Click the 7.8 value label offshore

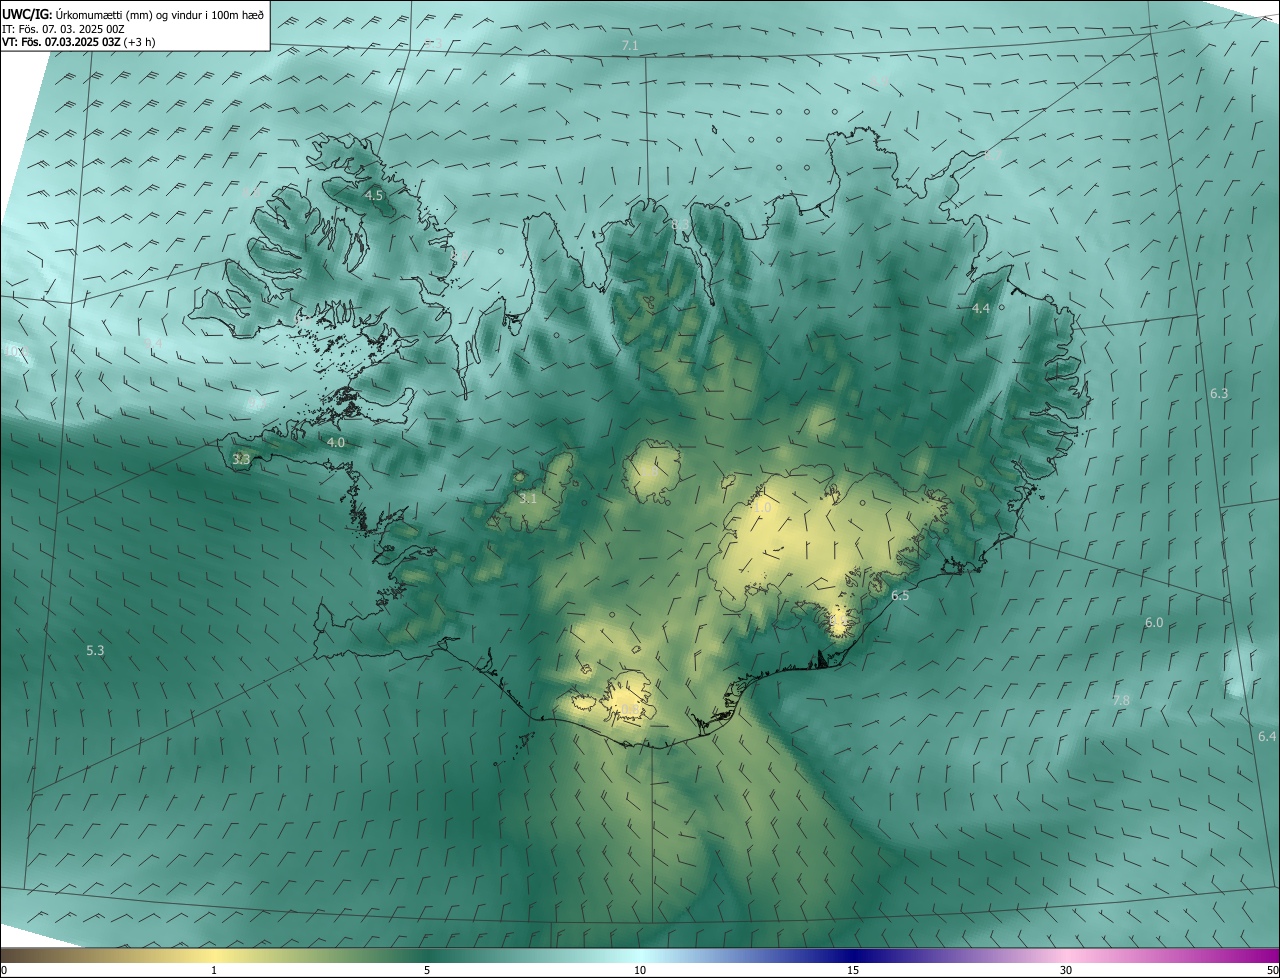click(1121, 700)
